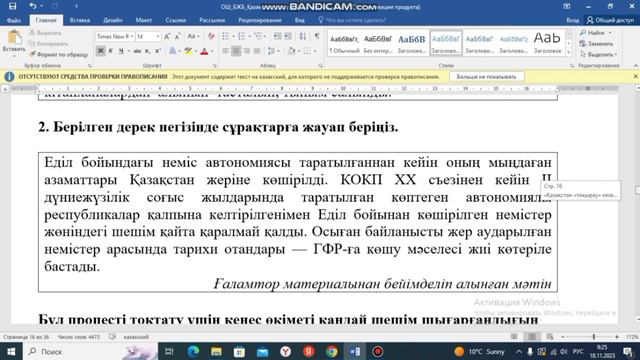The height and width of the screenshot is (360, 640).
Task: Click the numbered list icon
Action: click(242, 36)
